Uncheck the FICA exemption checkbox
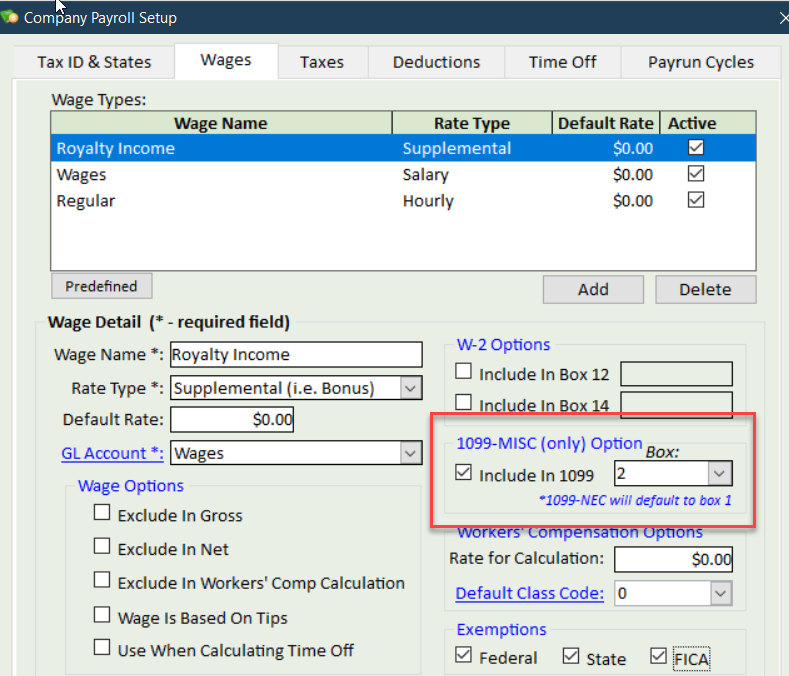 pos(658,657)
